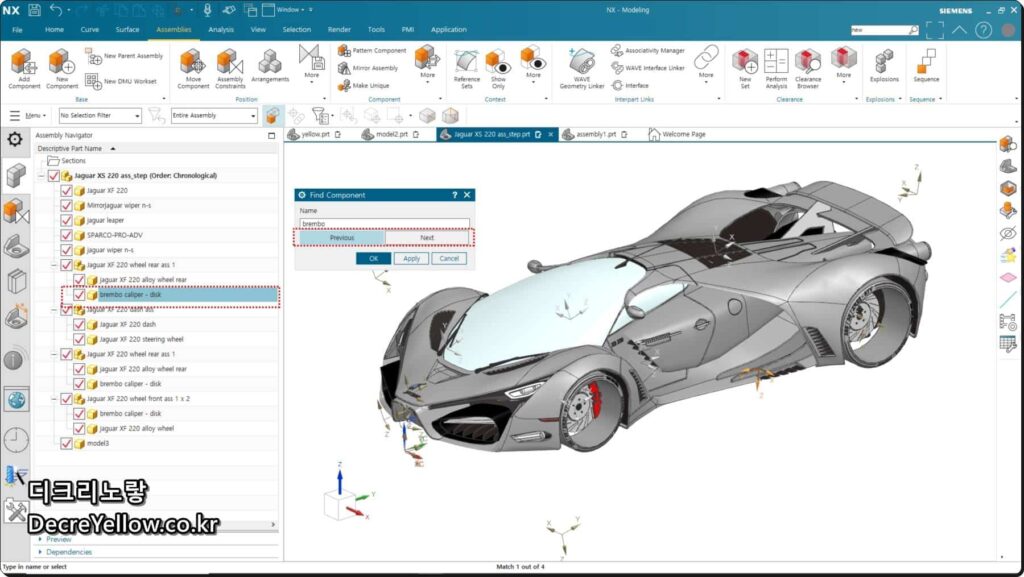
Task: Open Arrangements tool
Action: coord(270,65)
